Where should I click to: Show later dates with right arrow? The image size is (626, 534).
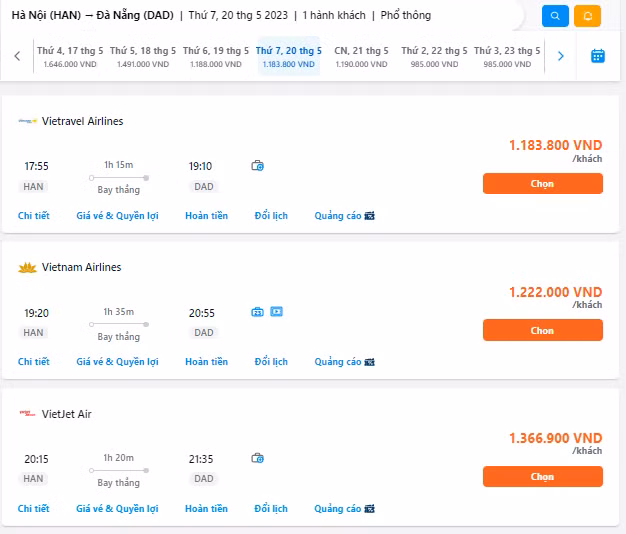(x=560, y=56)
